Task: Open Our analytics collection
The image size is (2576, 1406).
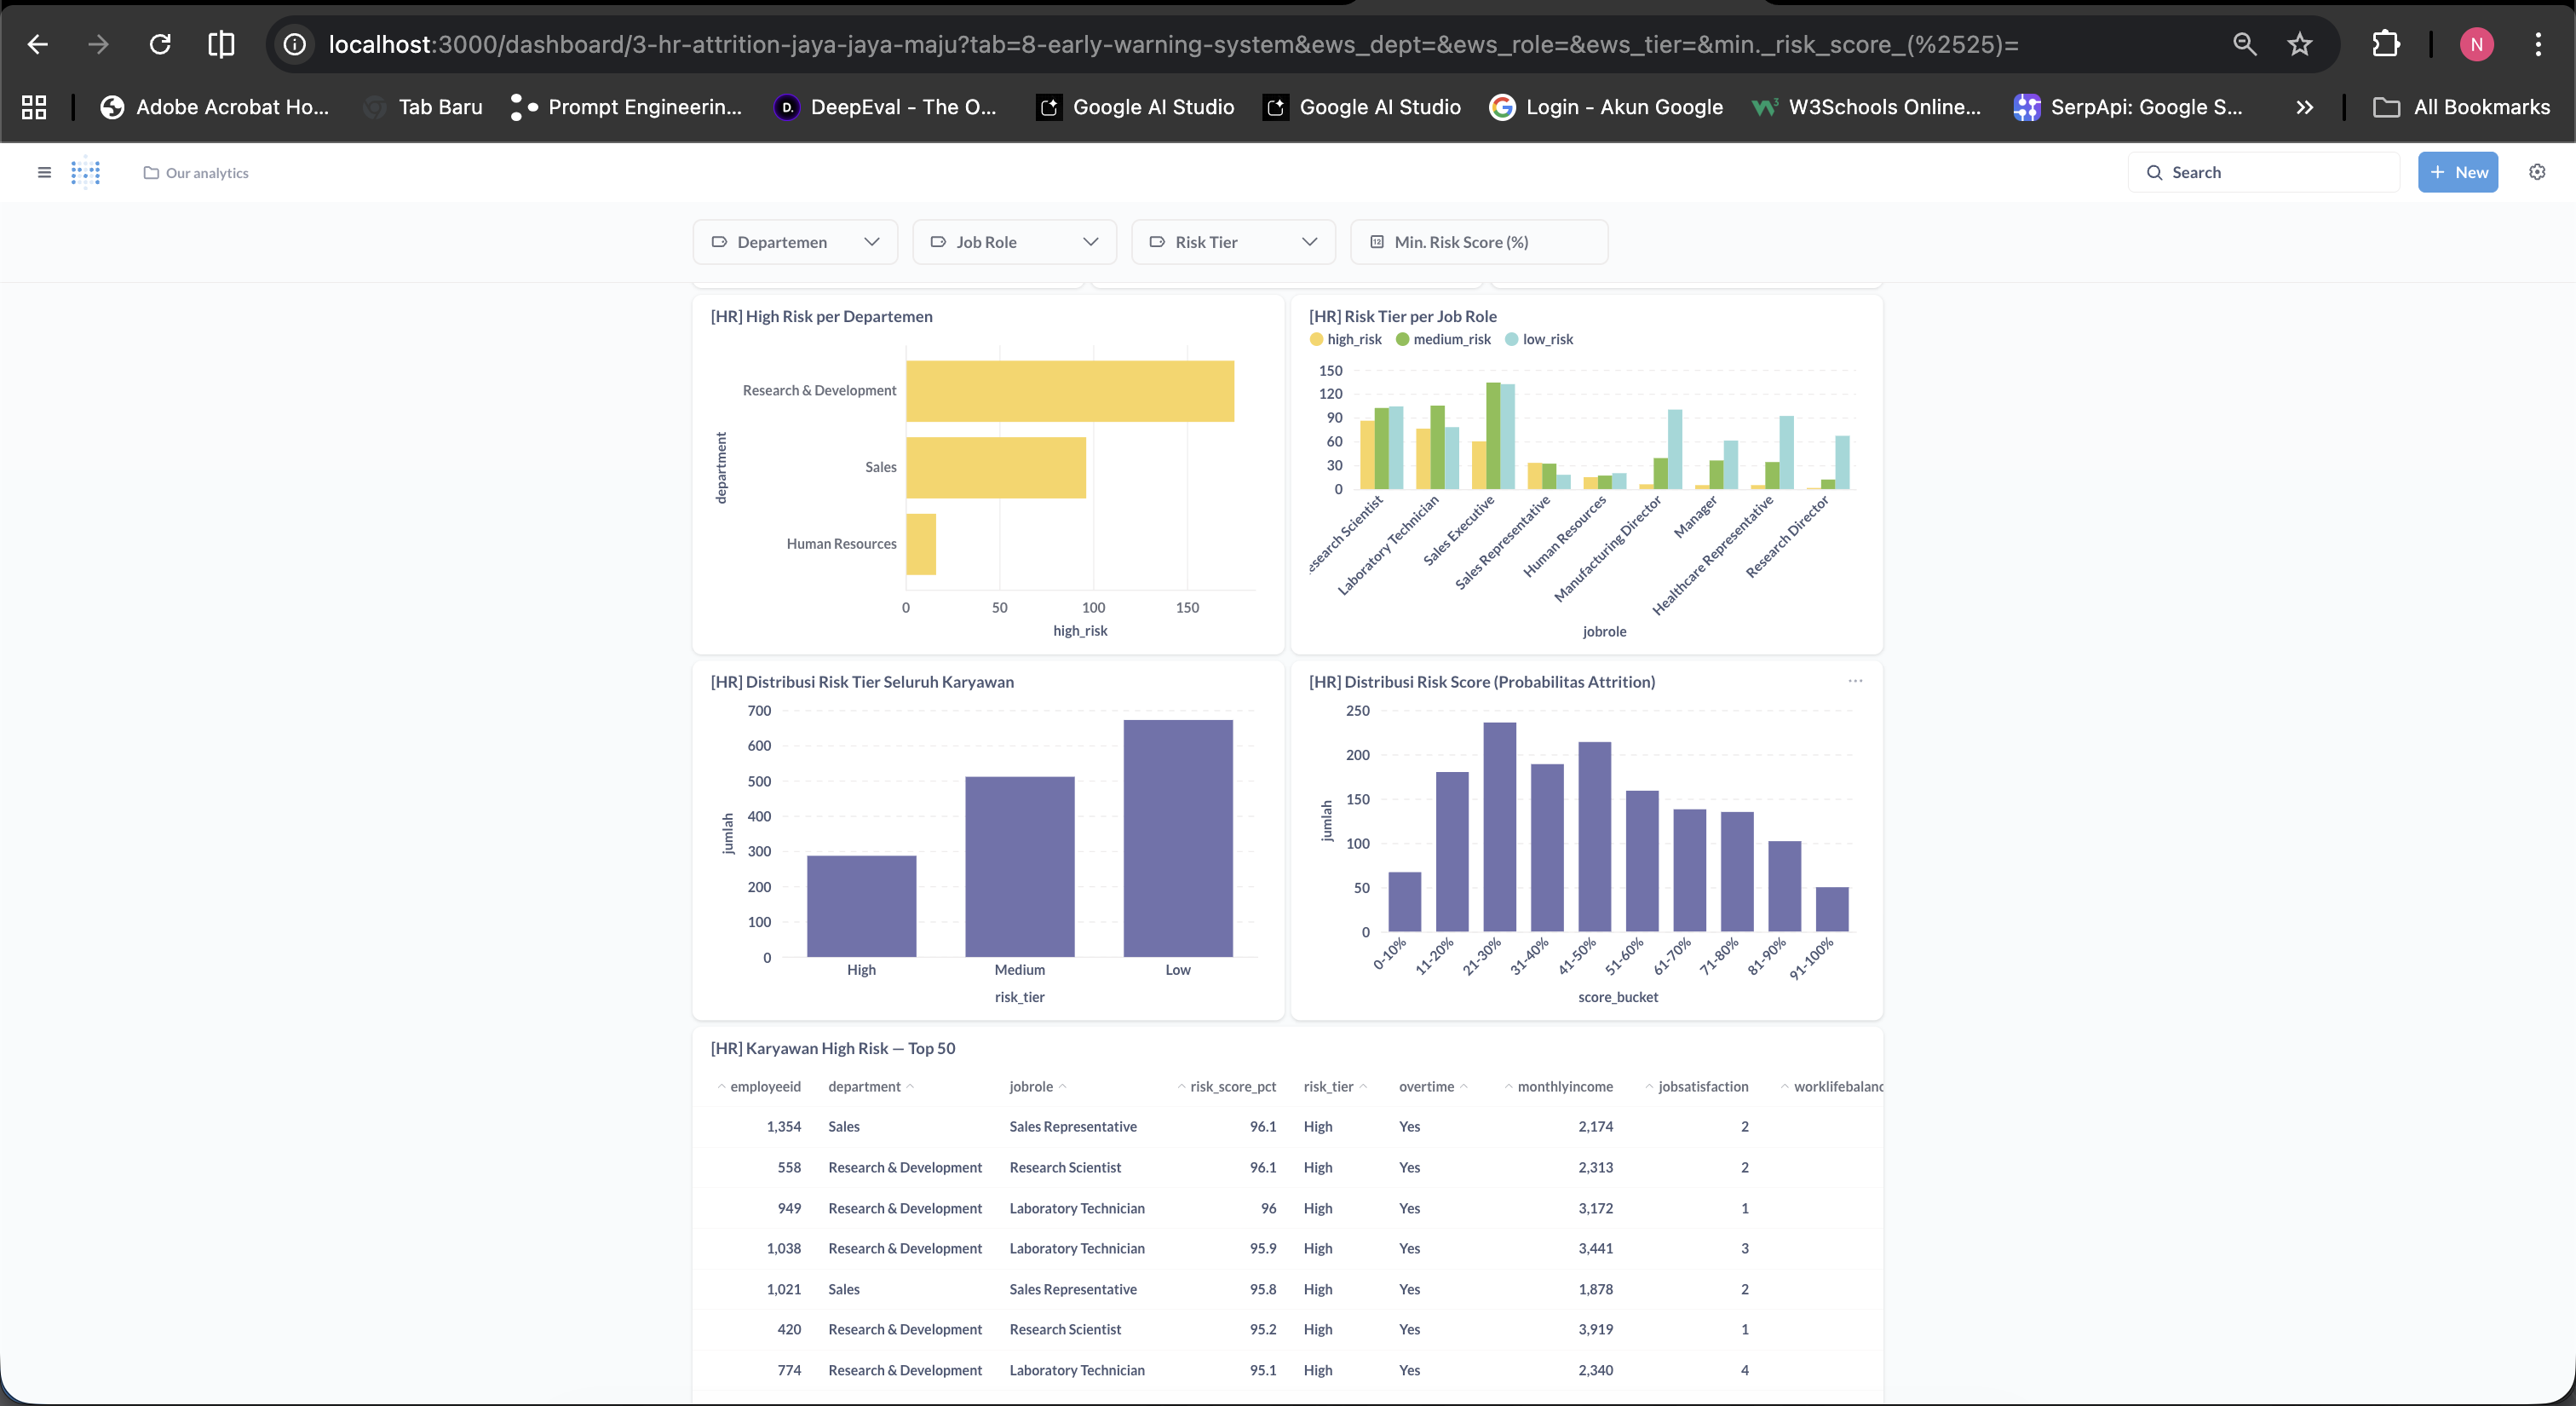Action: coord(196,173)
